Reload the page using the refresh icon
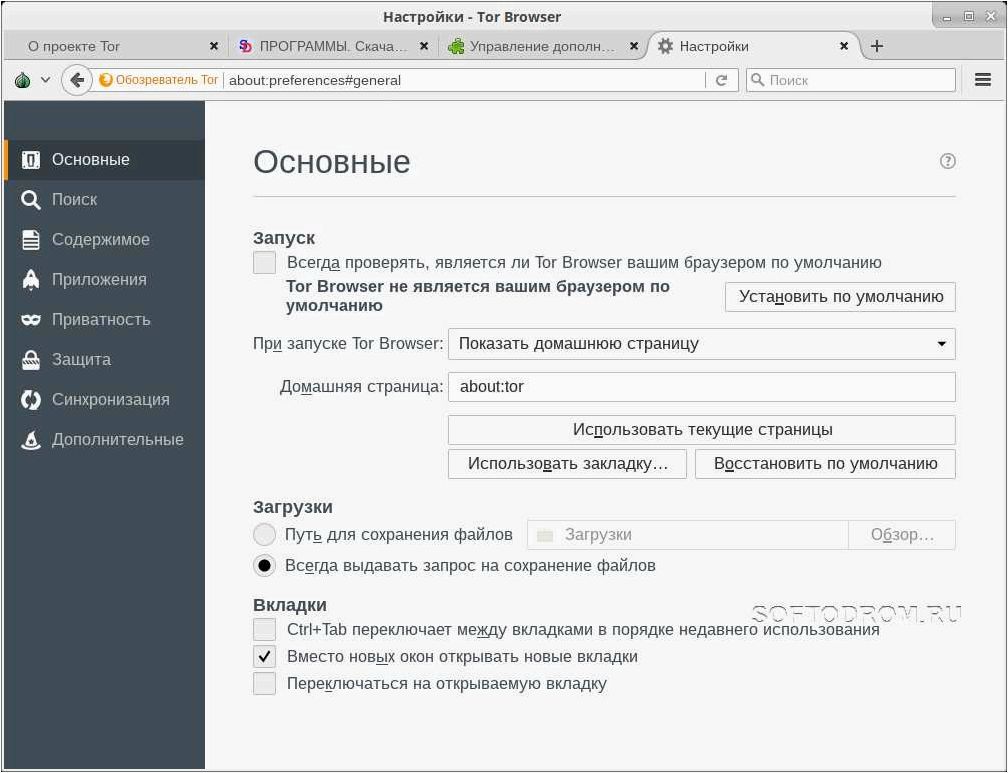Image resolution: width=1008 pixels, height=773 pixels. coord(721,80)
